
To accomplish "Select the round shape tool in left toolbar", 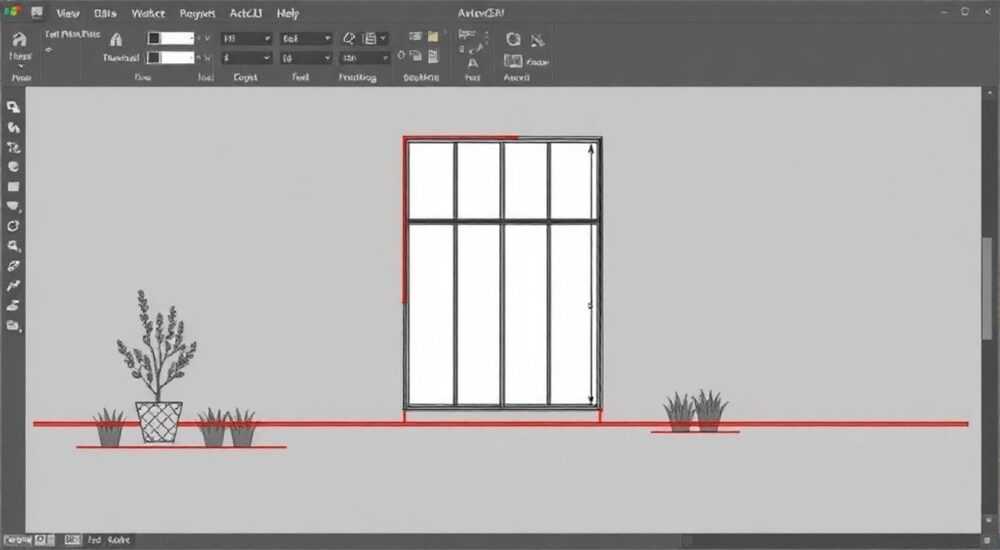I will 13,167.
